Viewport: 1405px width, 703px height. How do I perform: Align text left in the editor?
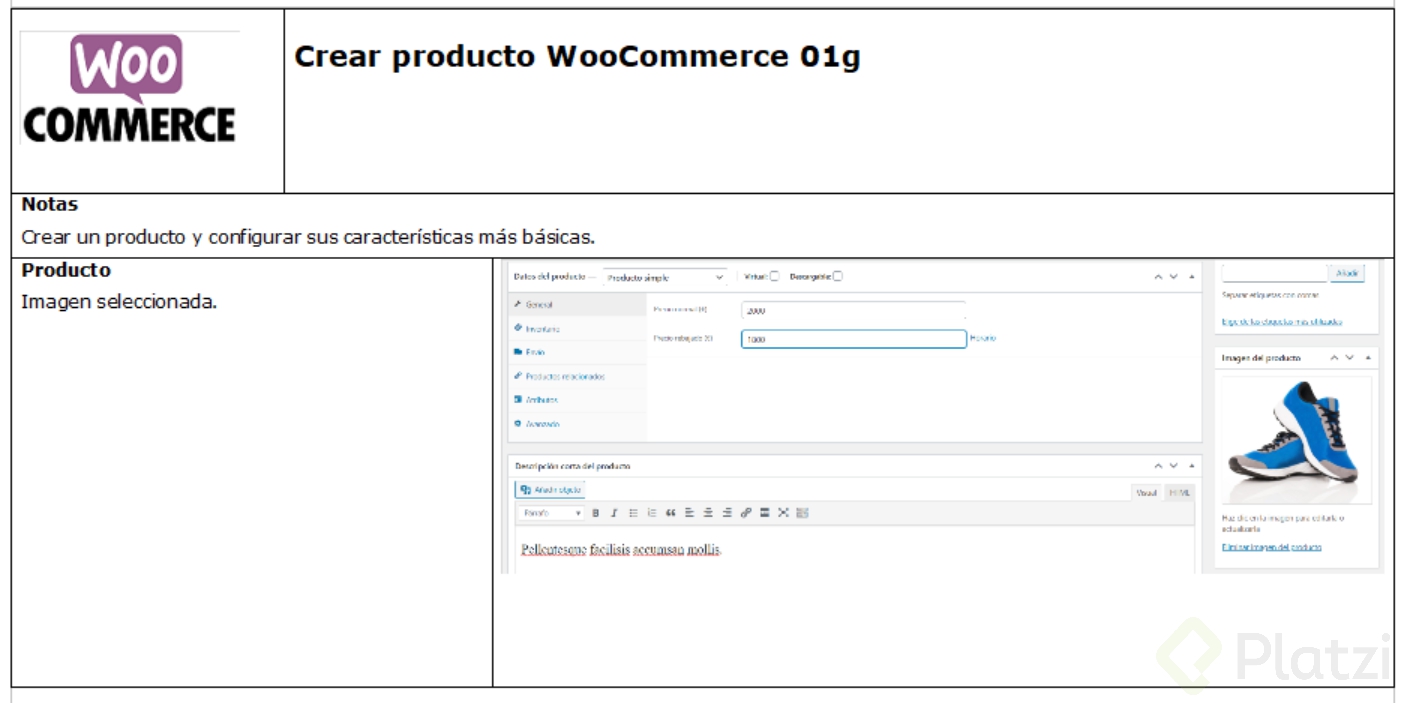(x=689, y=513)
